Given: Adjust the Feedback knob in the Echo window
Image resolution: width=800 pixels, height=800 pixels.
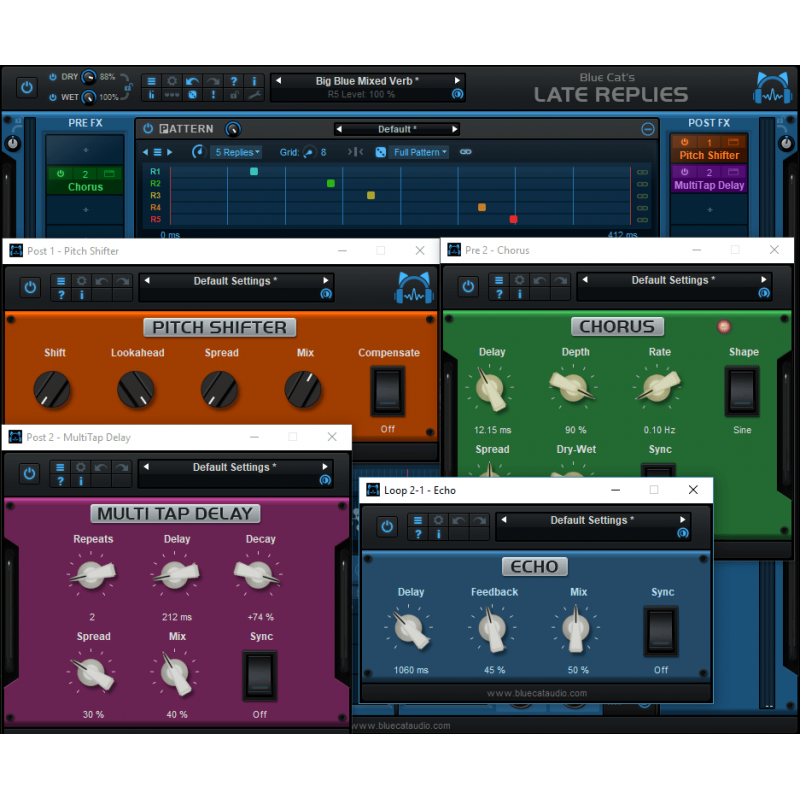Looking at the screenshot, I should [493, 630].
